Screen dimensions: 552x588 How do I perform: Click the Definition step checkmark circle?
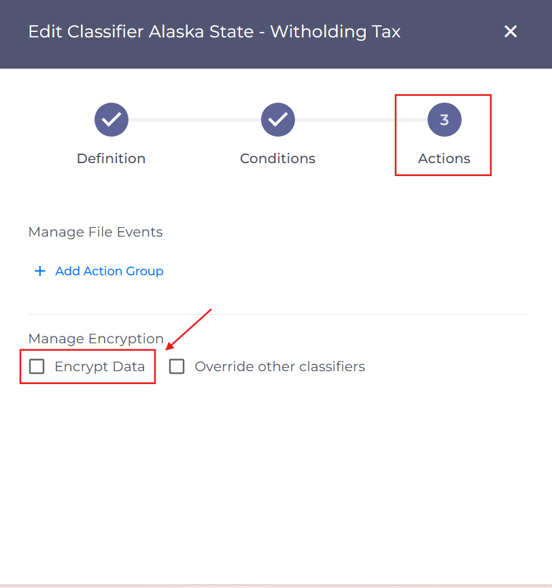[111, 120]
